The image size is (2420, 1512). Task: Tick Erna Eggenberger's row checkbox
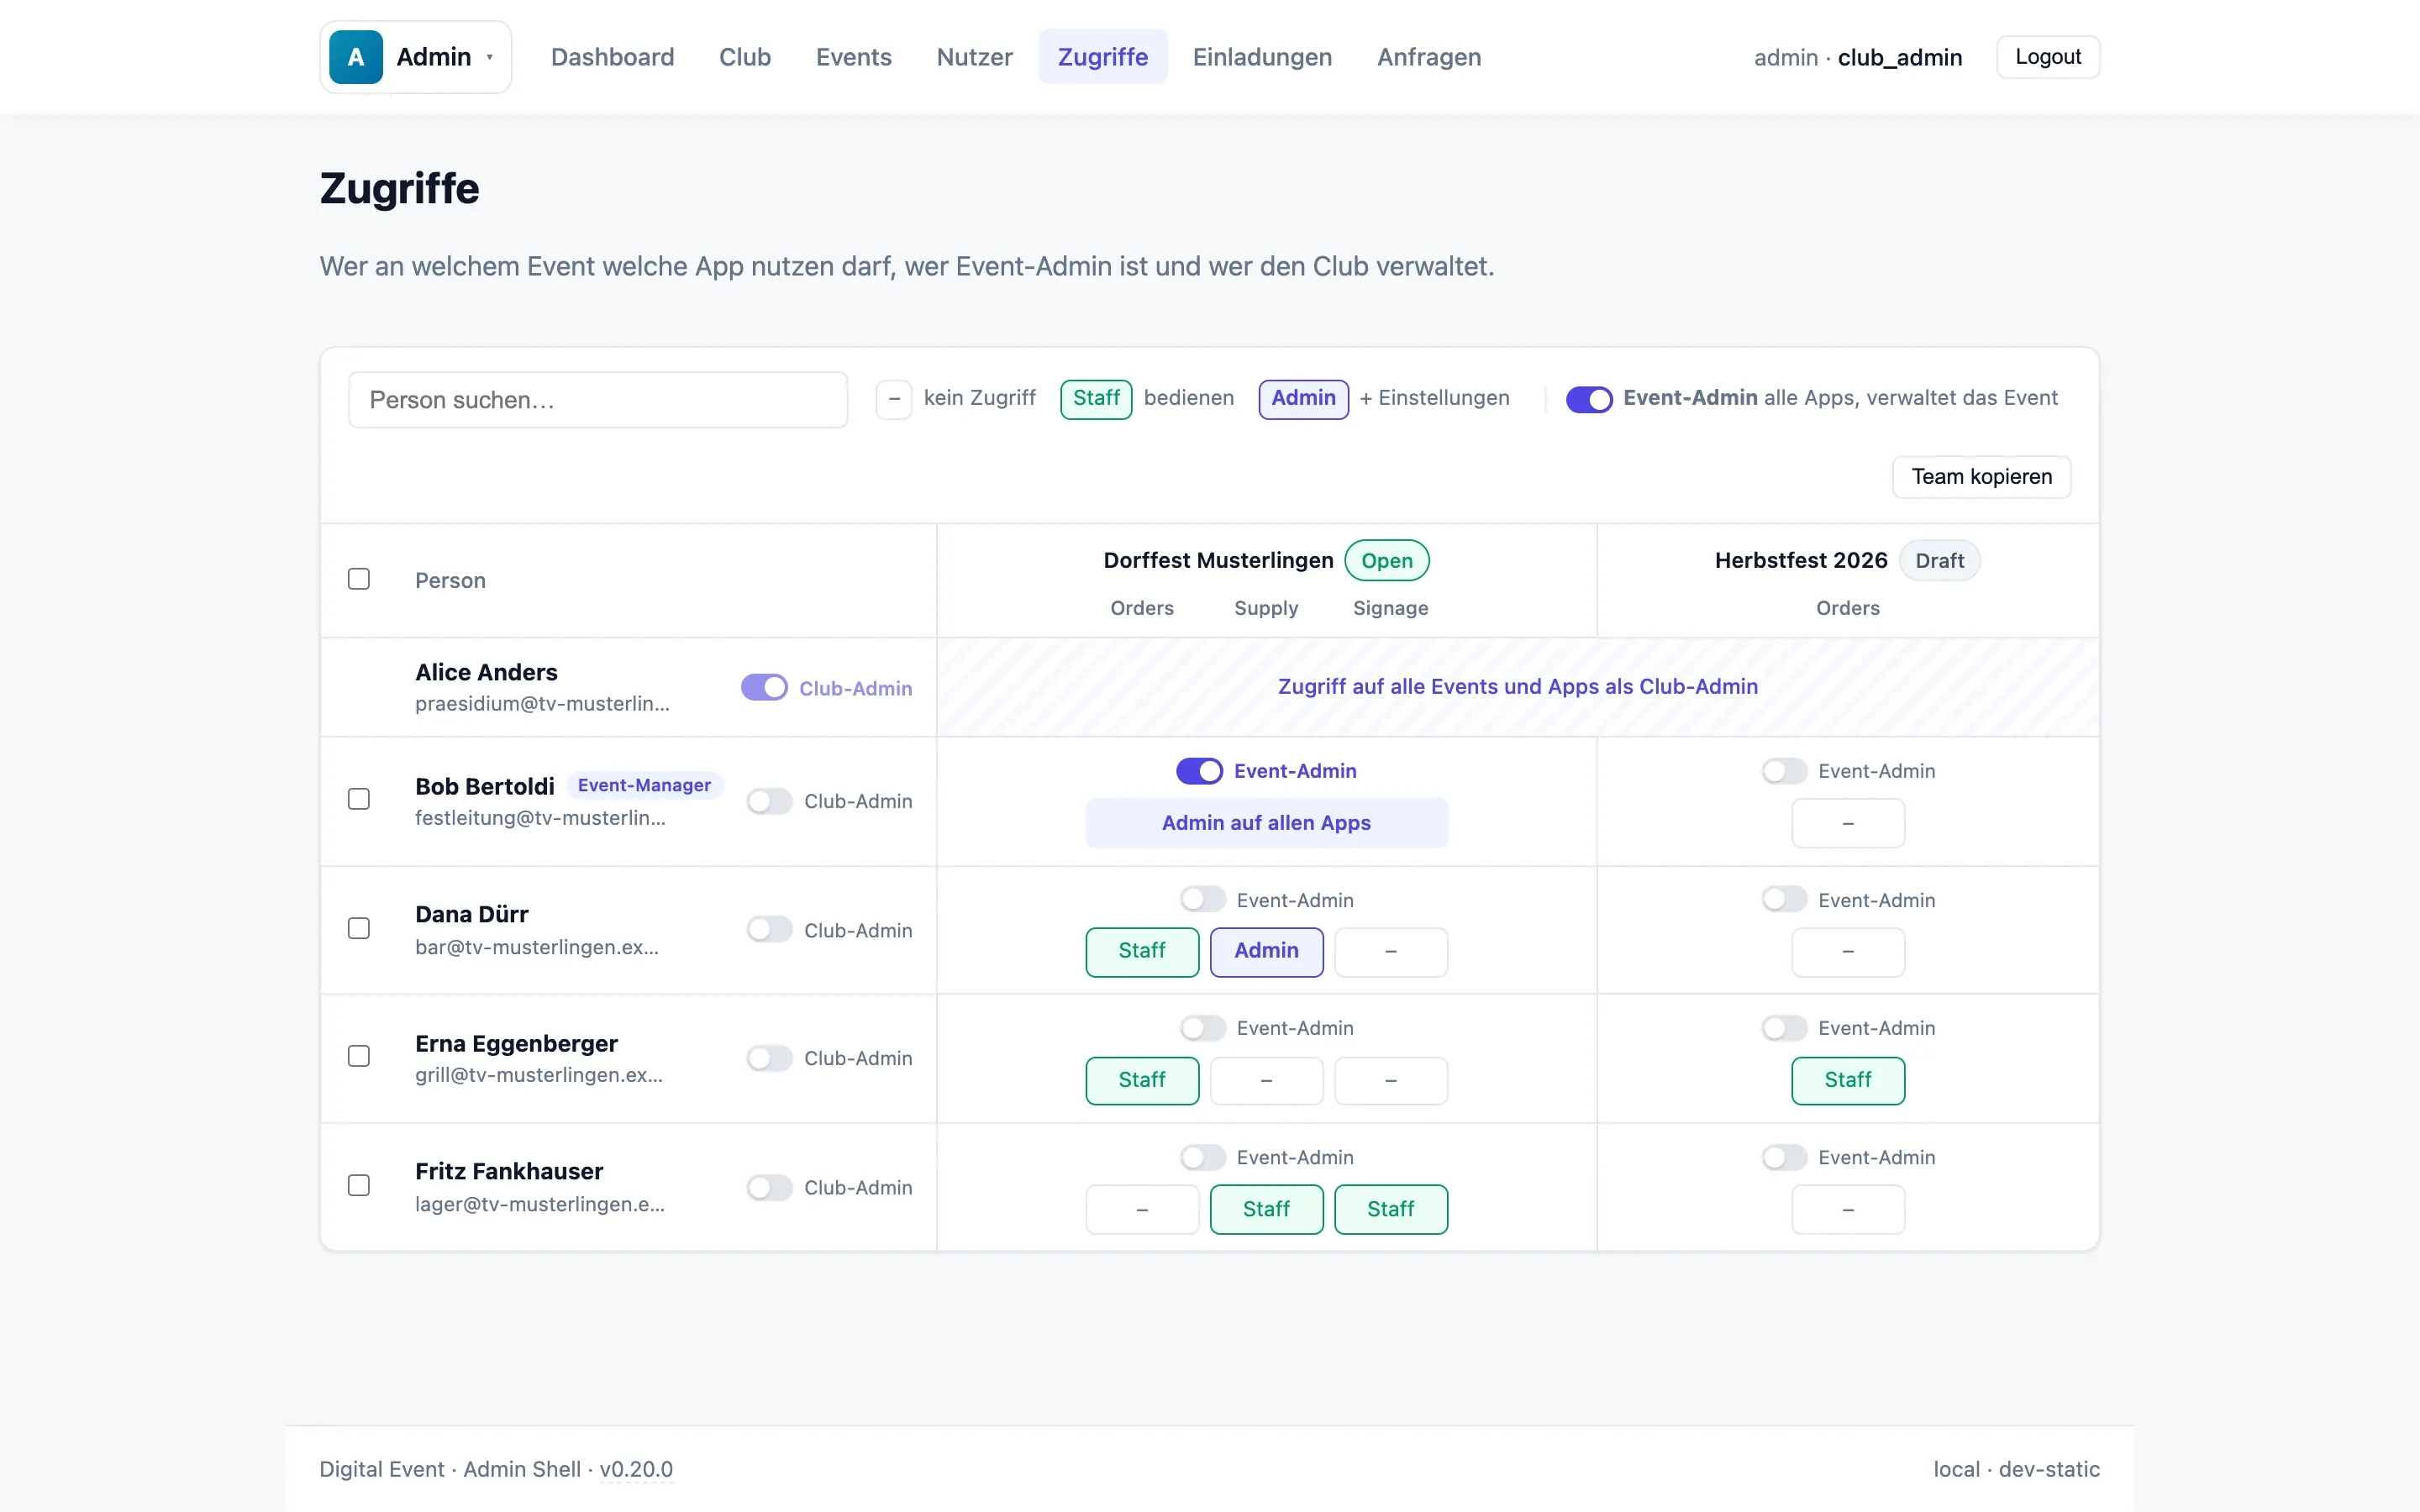(x=359, y=1056)
